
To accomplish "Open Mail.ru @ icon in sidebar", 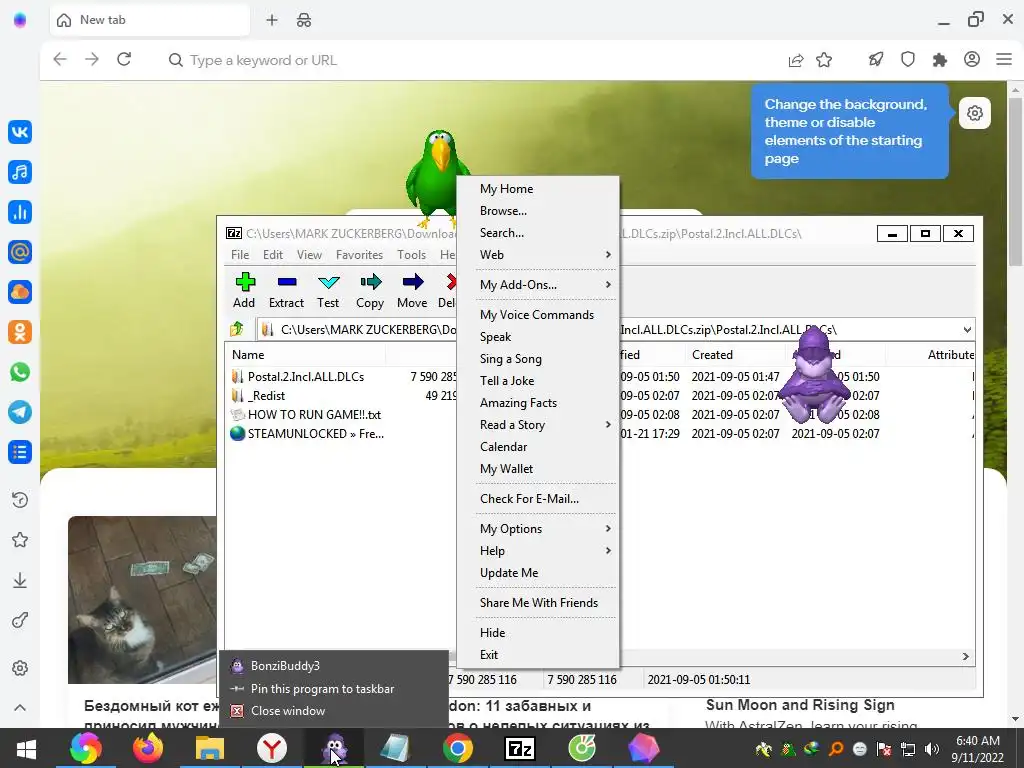I will (x=20, y=252).
